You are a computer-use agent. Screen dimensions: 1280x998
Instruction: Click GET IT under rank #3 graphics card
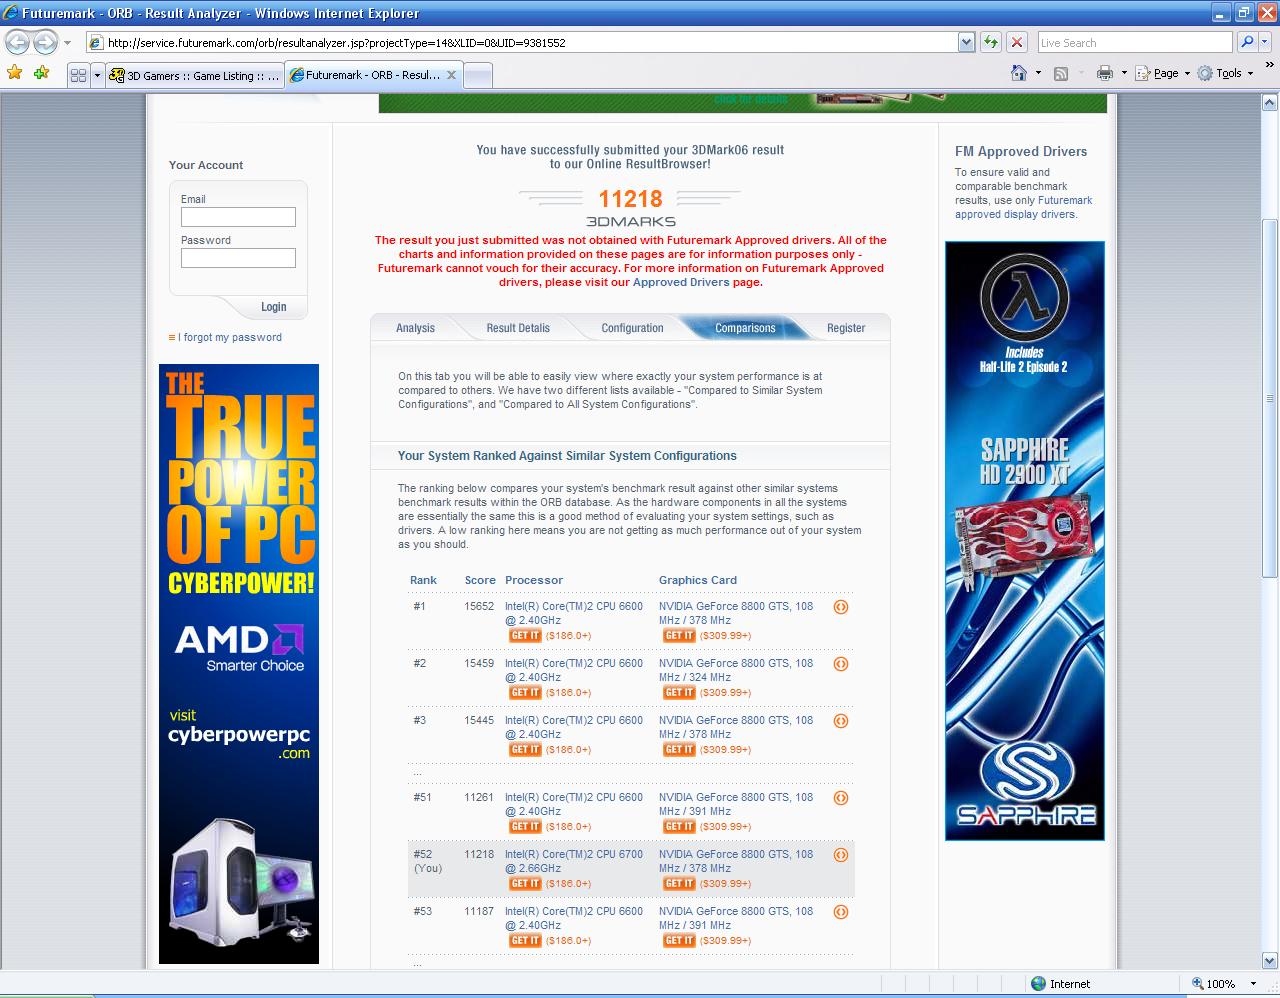[x=679, y=750]
